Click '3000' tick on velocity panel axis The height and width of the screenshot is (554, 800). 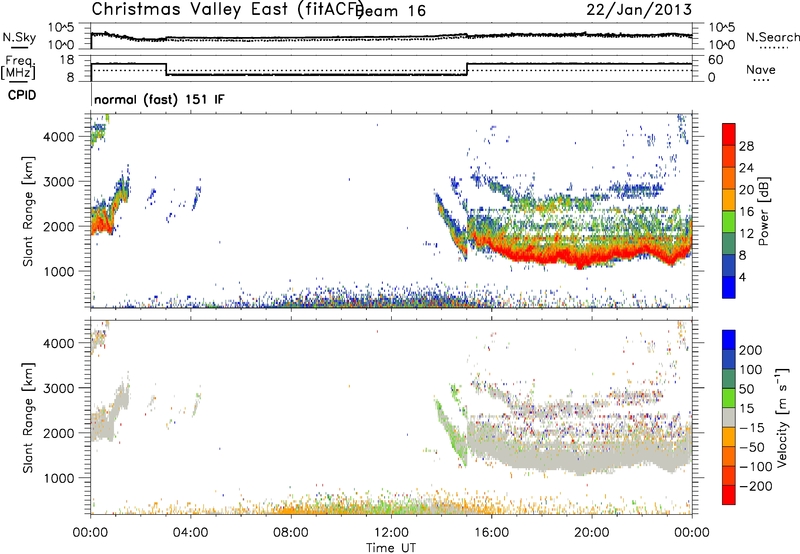[x=58, y=388]
